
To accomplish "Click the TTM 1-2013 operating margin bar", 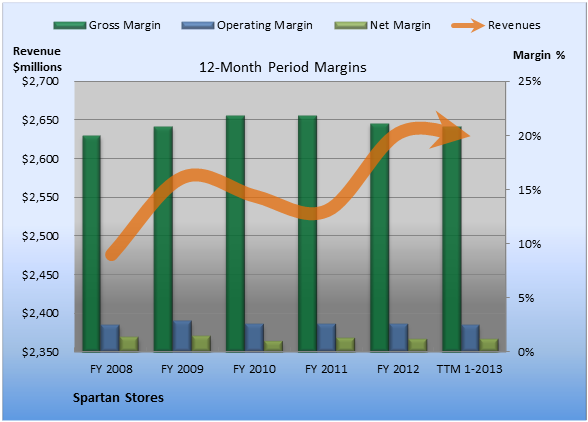I will click(x=470, y=338).
